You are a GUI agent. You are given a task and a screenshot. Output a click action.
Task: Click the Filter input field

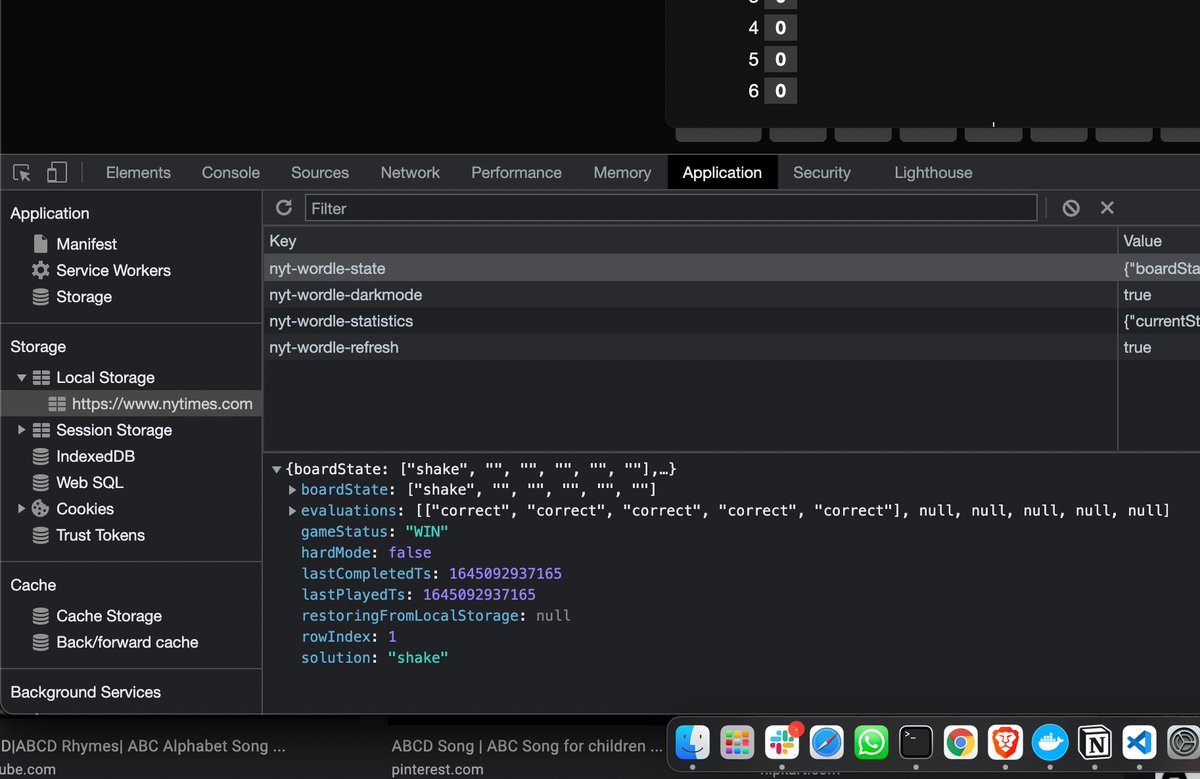[670, 208]
